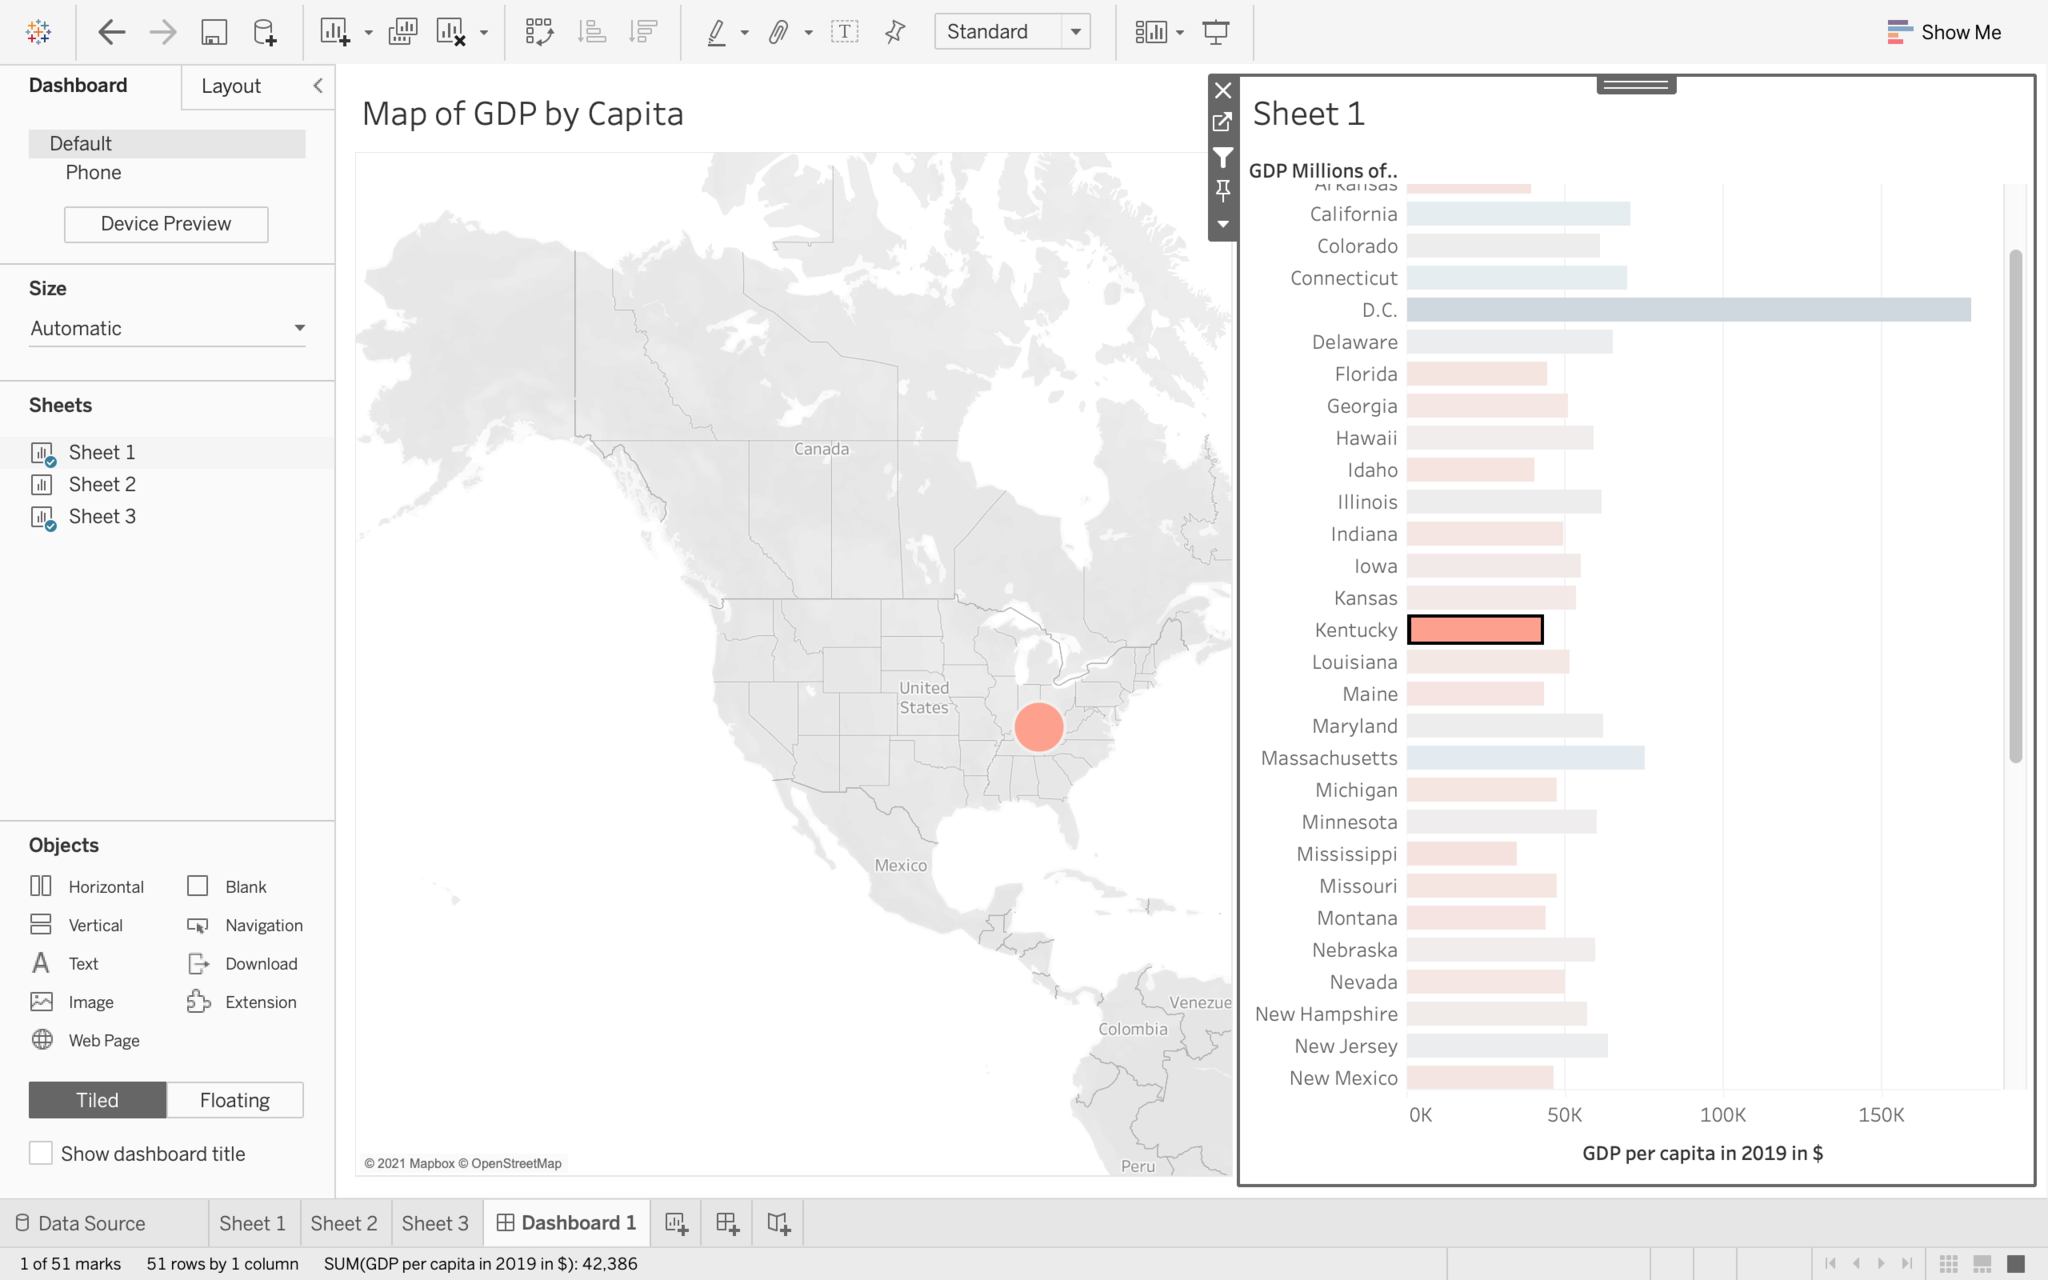
Task: Click Go to Sheet icon on Sheet 1
Action: 1222,122
